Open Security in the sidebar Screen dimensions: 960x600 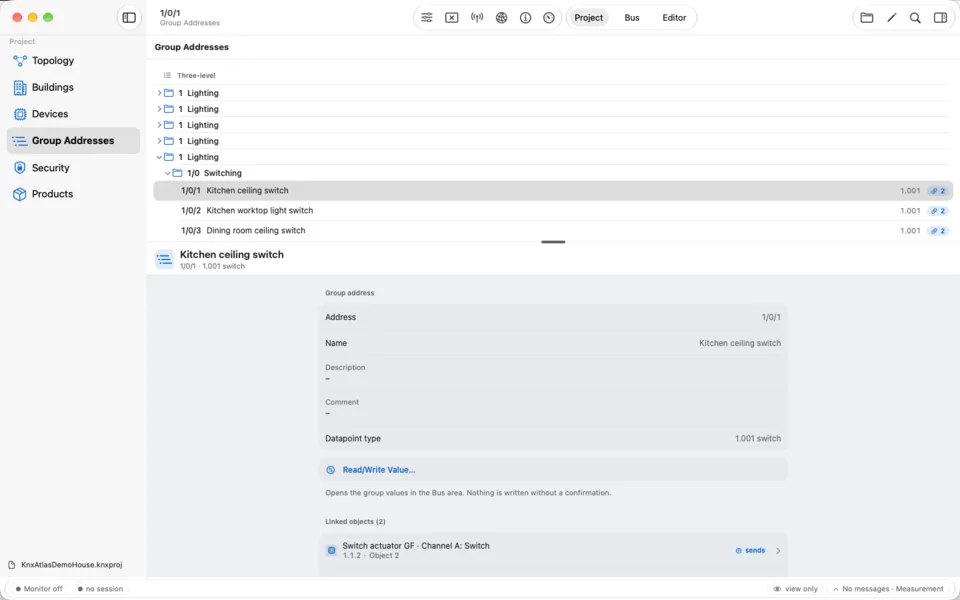pos(73,168)
